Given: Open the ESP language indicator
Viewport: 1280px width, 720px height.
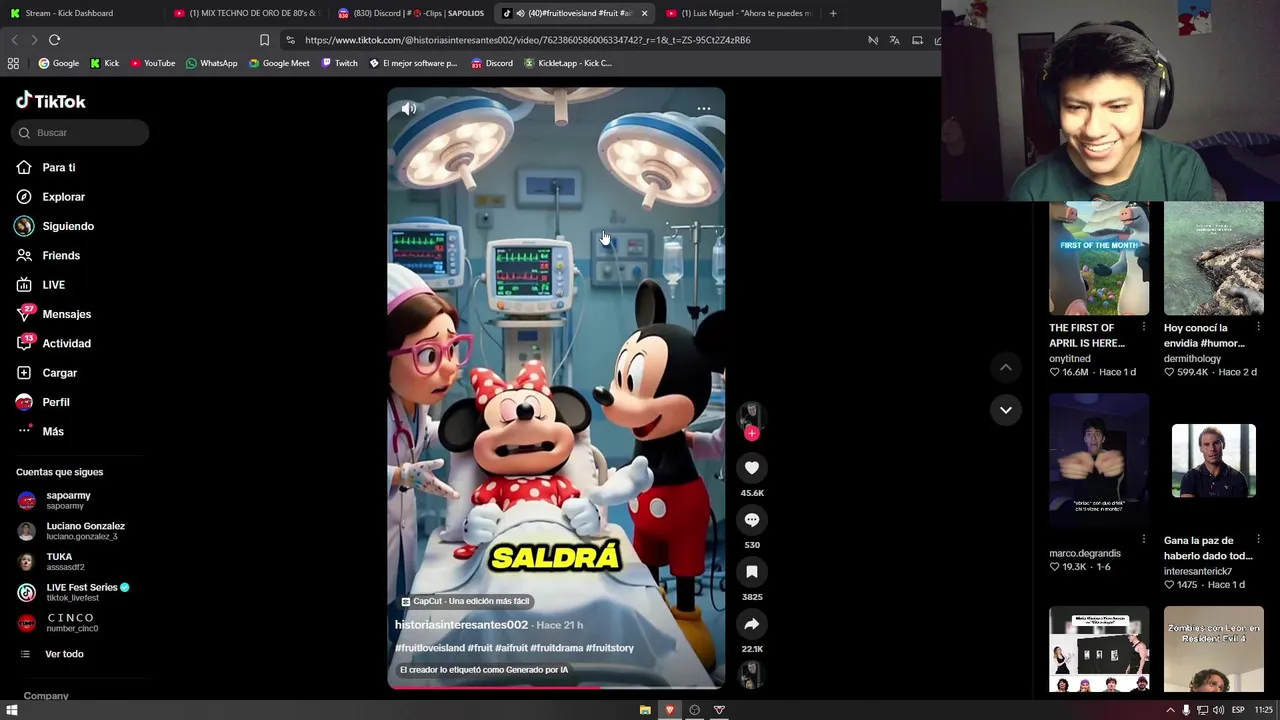Looking at the screenshot, I should click(1238, 710).
